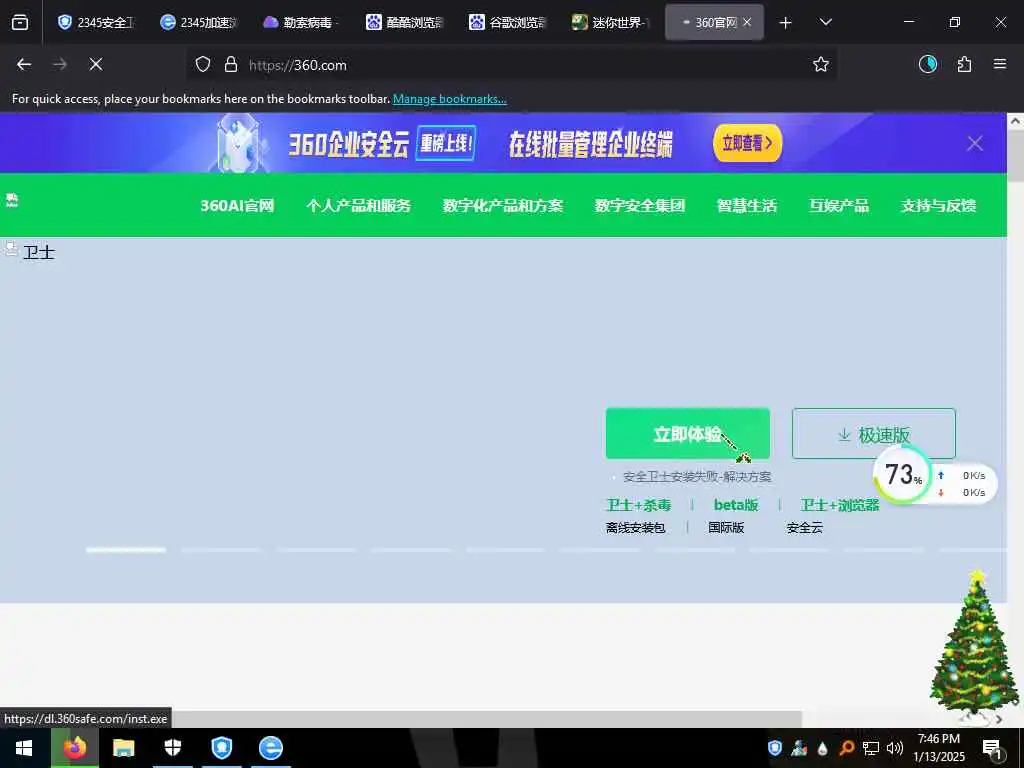The width and height of the screenshot is (1024, 768).
Task: Click the broken image icon beside 卫士
Action: 11,248
